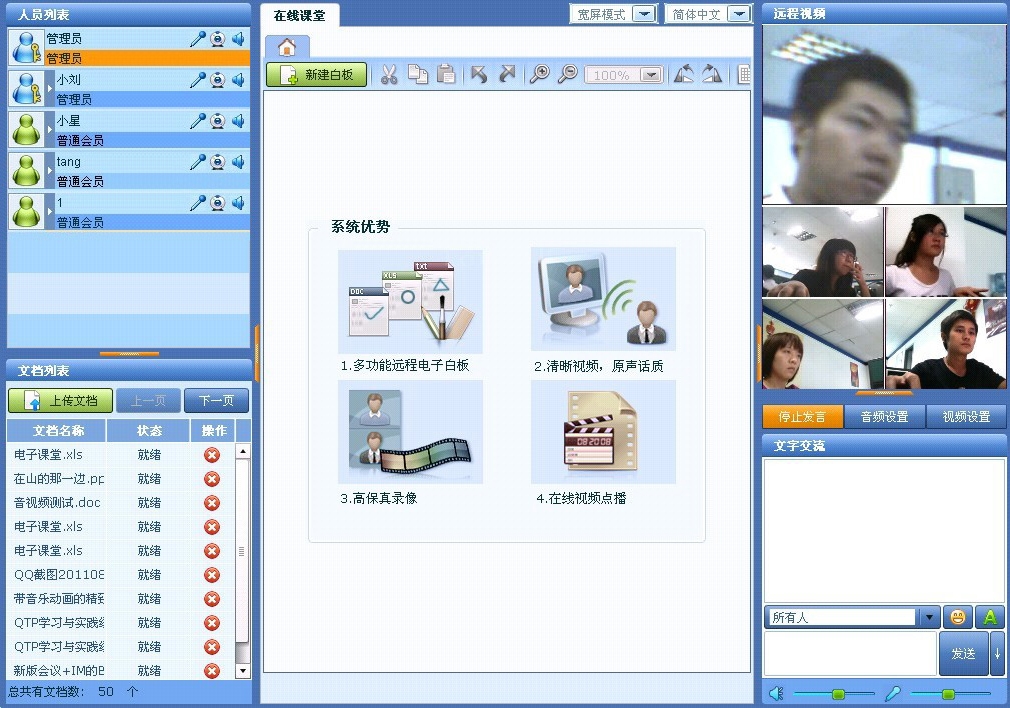Open the 音频设置 audio settings tab
Image resolution: width=1010 pixels, height=708 pixels.
click(x=885, y=417)
